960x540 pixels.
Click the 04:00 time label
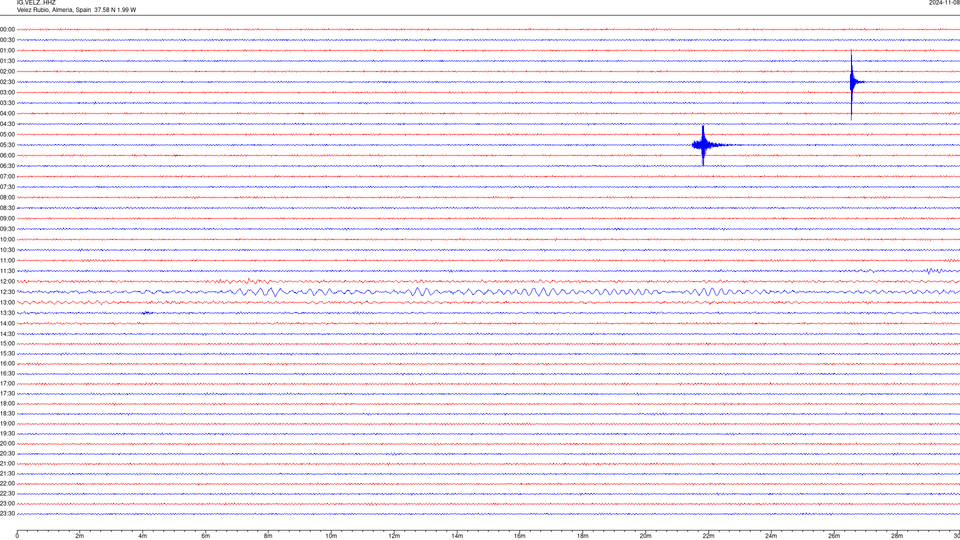[7, 114]
